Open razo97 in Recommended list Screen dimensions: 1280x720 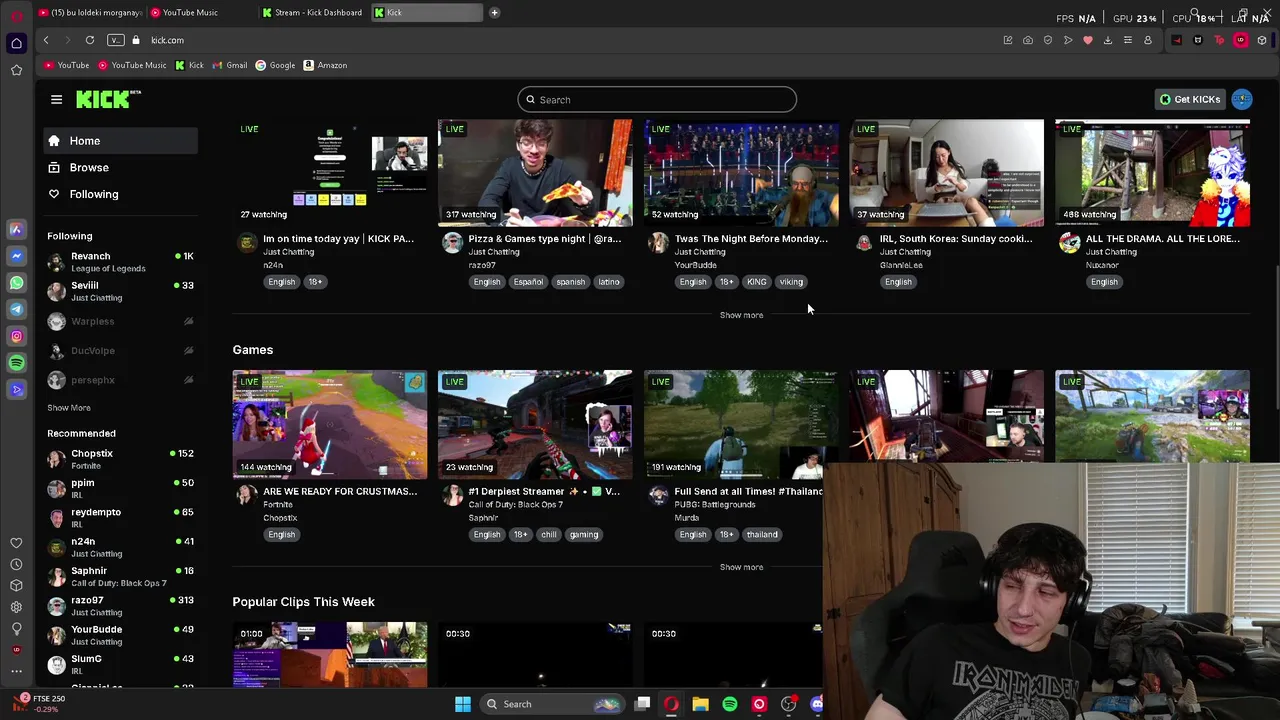click(120, 606)
